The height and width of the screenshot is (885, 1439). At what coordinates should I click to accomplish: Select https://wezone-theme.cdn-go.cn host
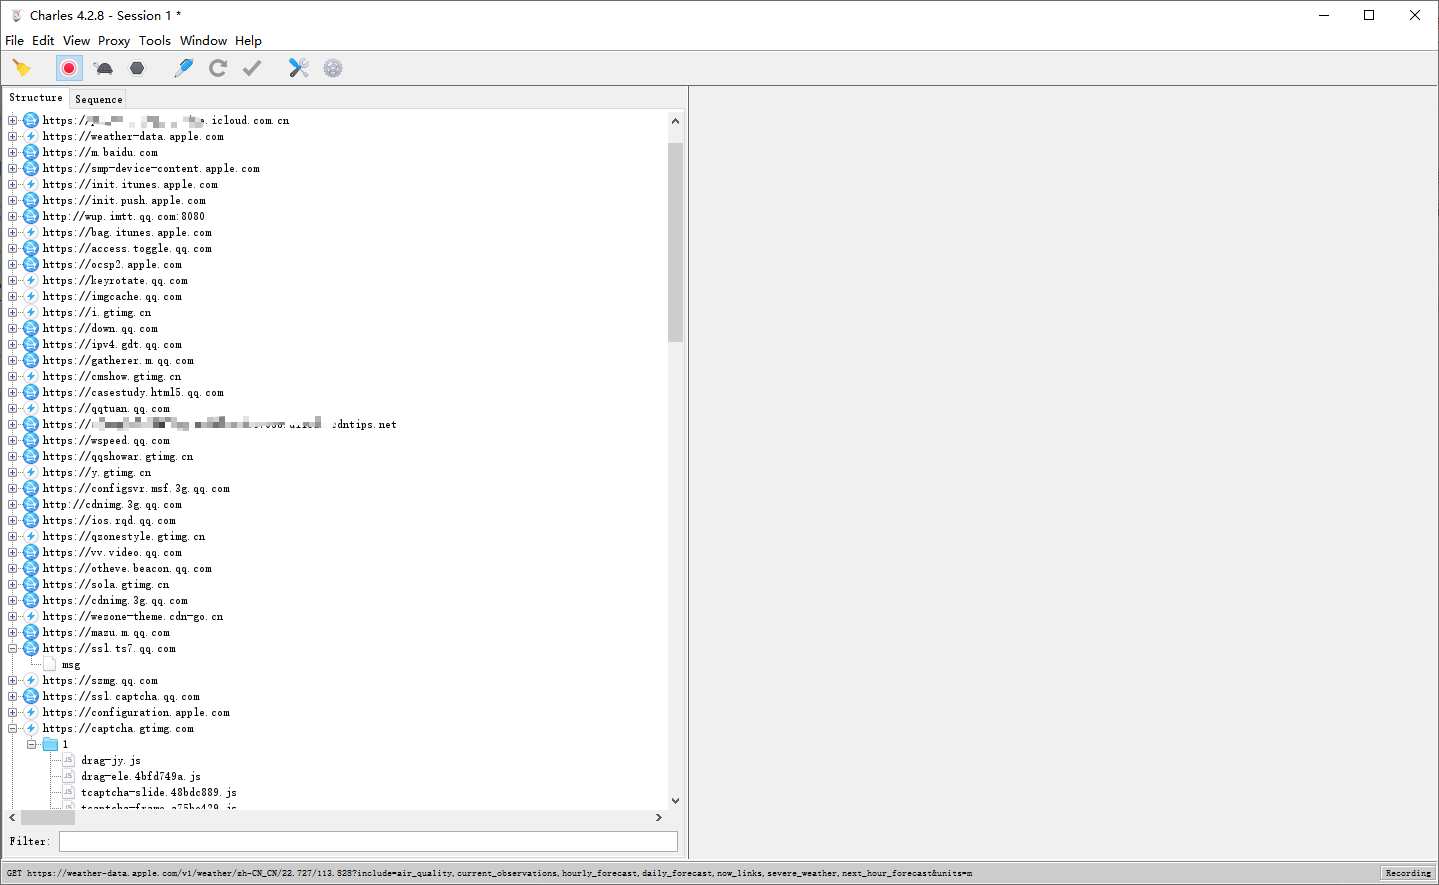pyautogui.click(x=133, y=617)
